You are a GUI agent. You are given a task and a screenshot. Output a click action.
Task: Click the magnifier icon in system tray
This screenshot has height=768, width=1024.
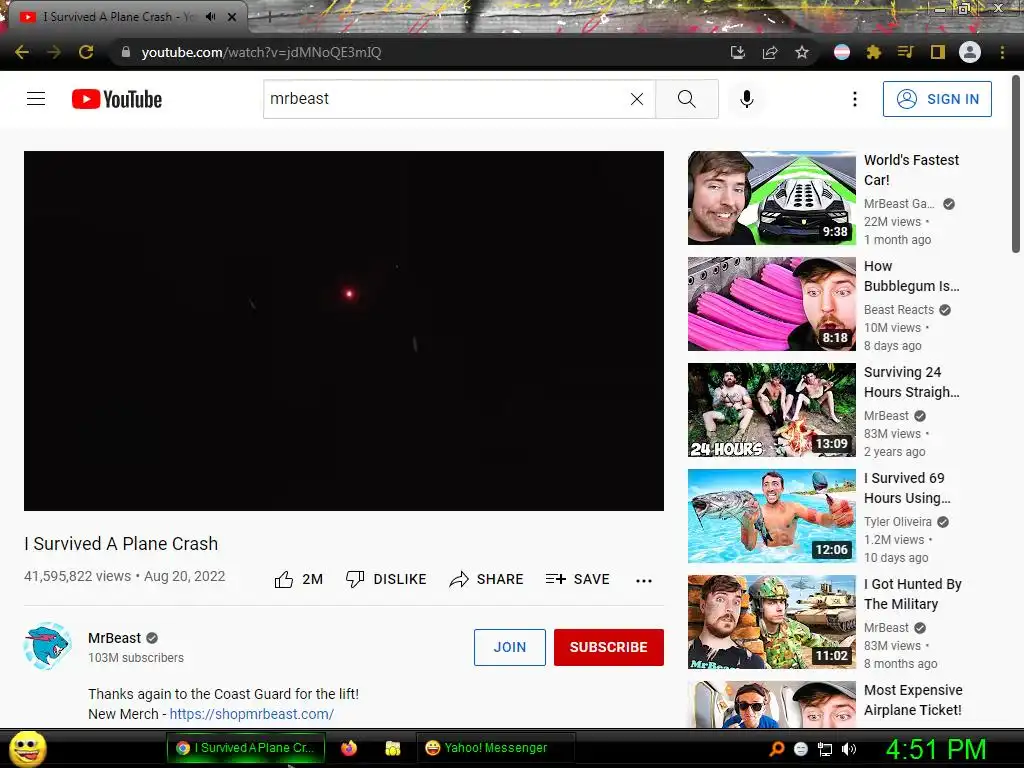(776, 749)
